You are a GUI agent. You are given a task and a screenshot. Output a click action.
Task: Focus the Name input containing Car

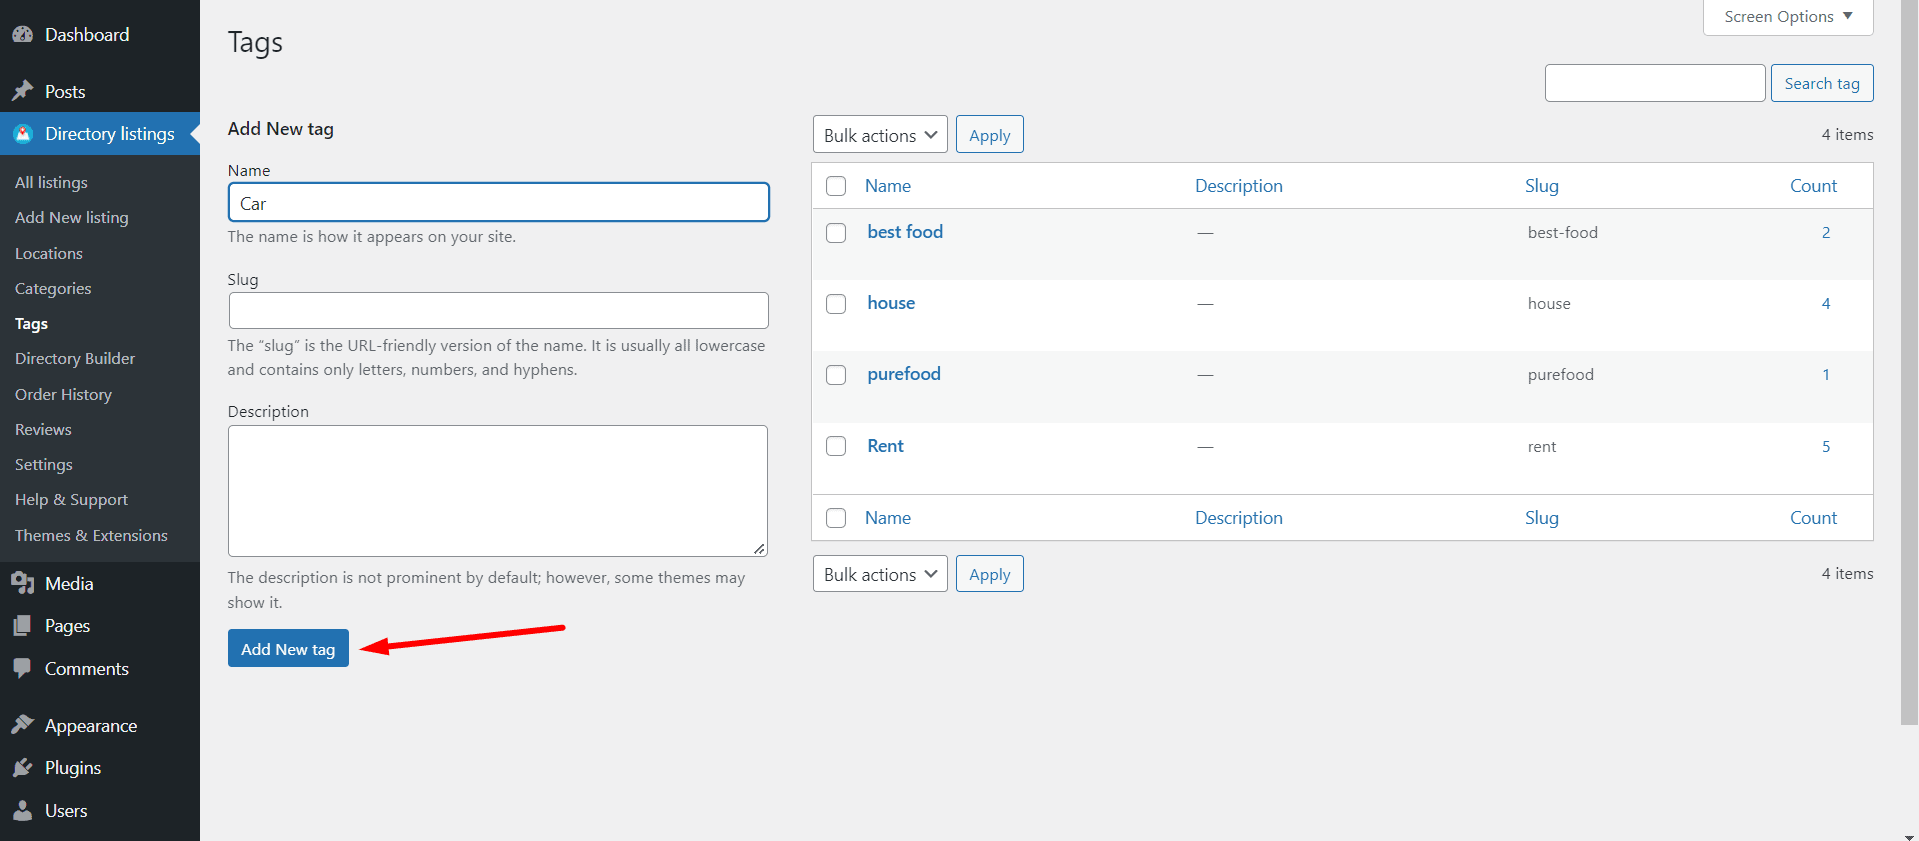point(498,202)
